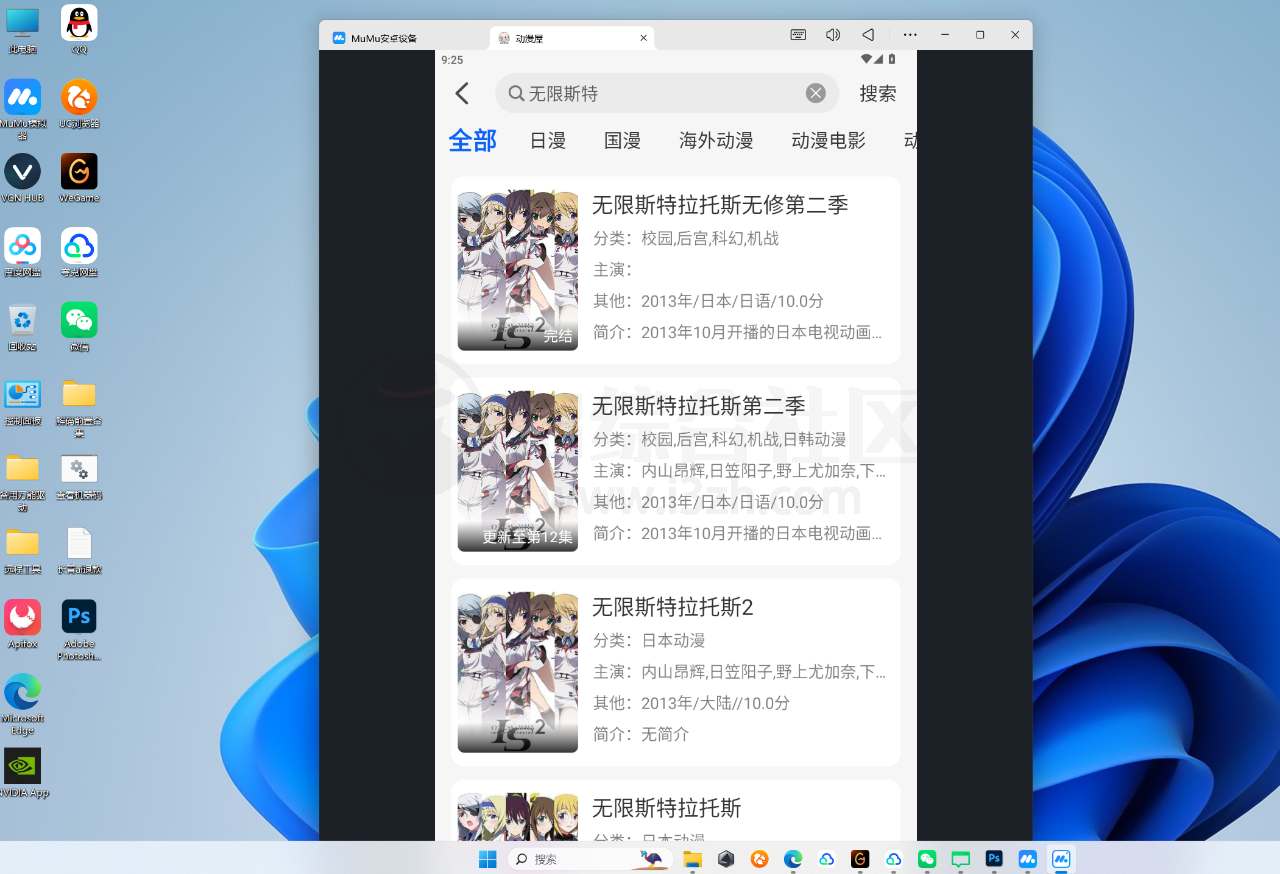
Task: Switch to the 日漫 category tab
Action: 547,141
